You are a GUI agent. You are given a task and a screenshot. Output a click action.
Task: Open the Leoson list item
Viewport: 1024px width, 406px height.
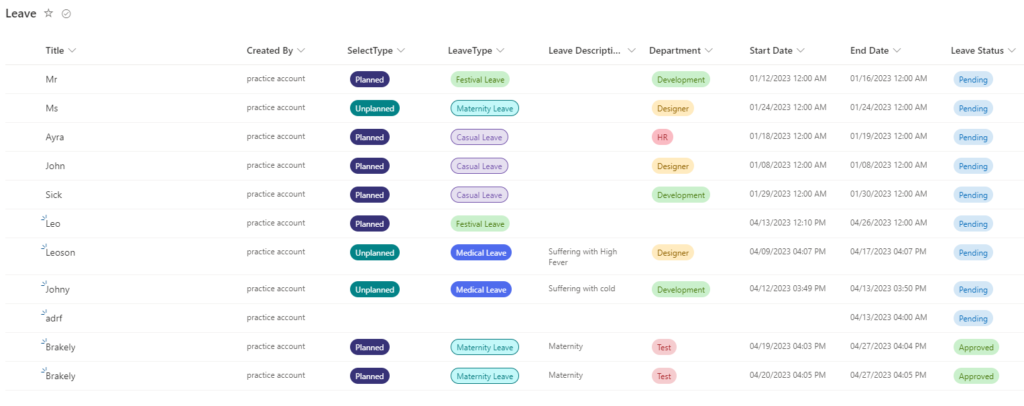pyautogui.click(x=60, y=253)
